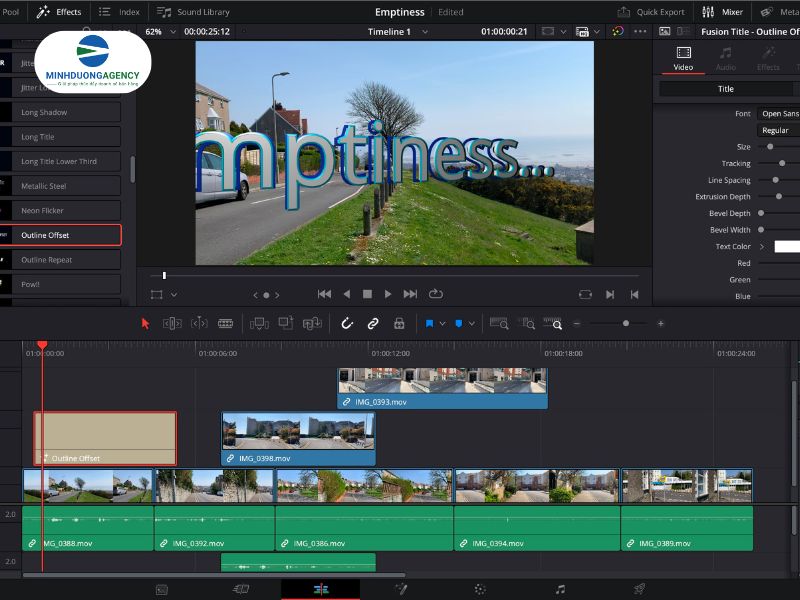
Task: Open the Color page
Action: click(479, 590)
